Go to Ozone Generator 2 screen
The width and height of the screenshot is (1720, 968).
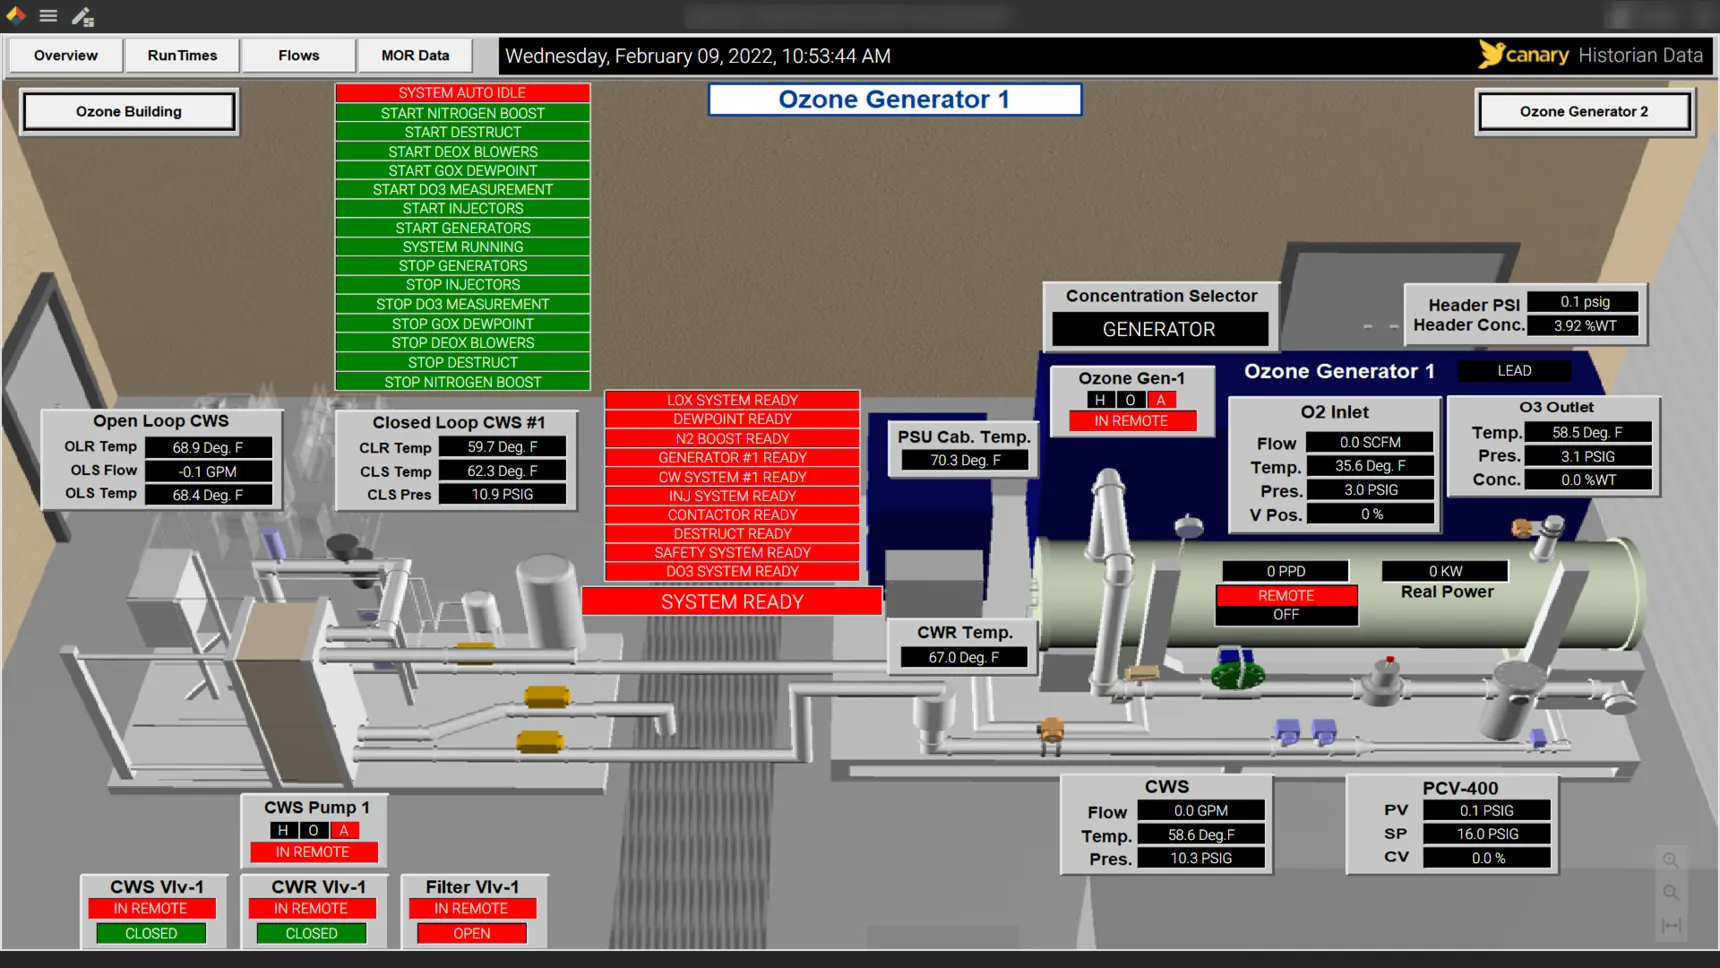(x=1584, y=111)
